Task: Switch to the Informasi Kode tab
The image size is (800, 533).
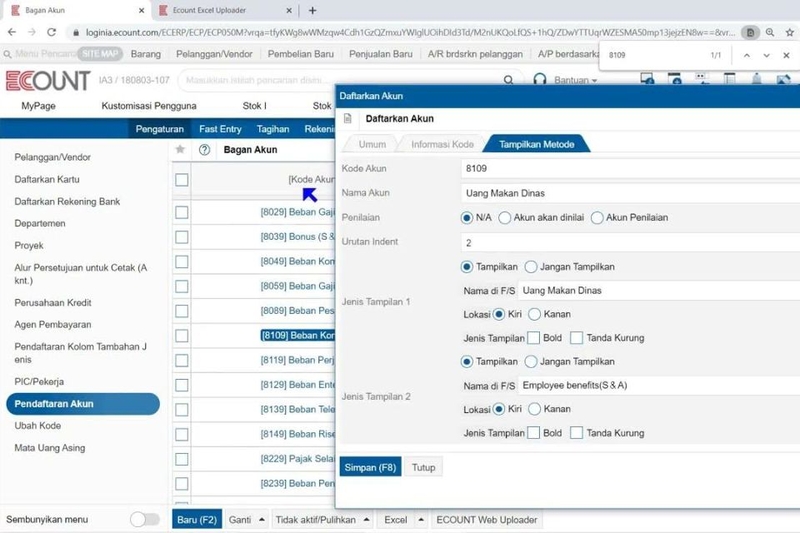Action: click(442, 144)
